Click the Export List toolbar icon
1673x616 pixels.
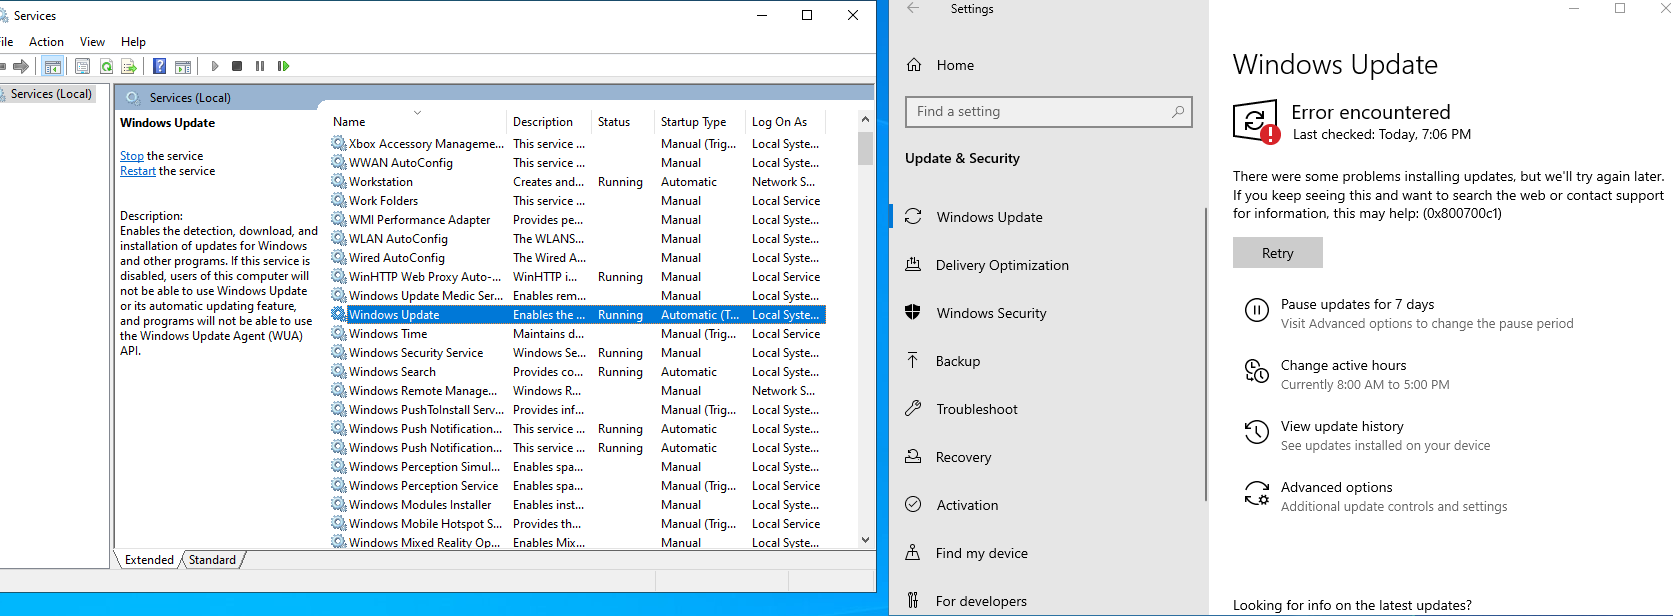(129, 66)
